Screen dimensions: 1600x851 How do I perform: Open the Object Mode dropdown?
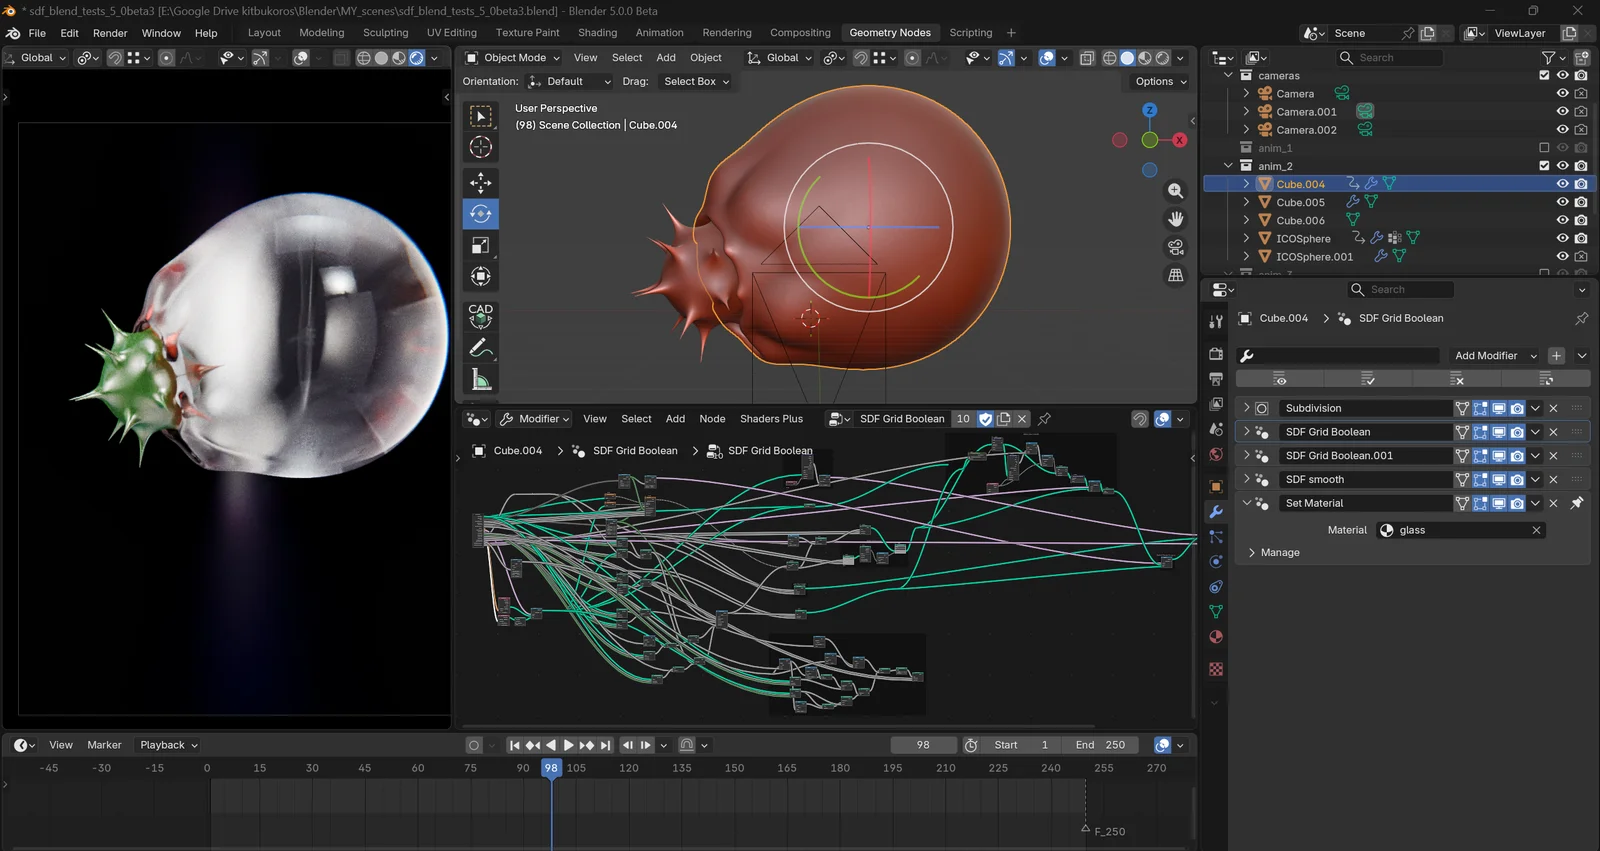tap(513, 58)
